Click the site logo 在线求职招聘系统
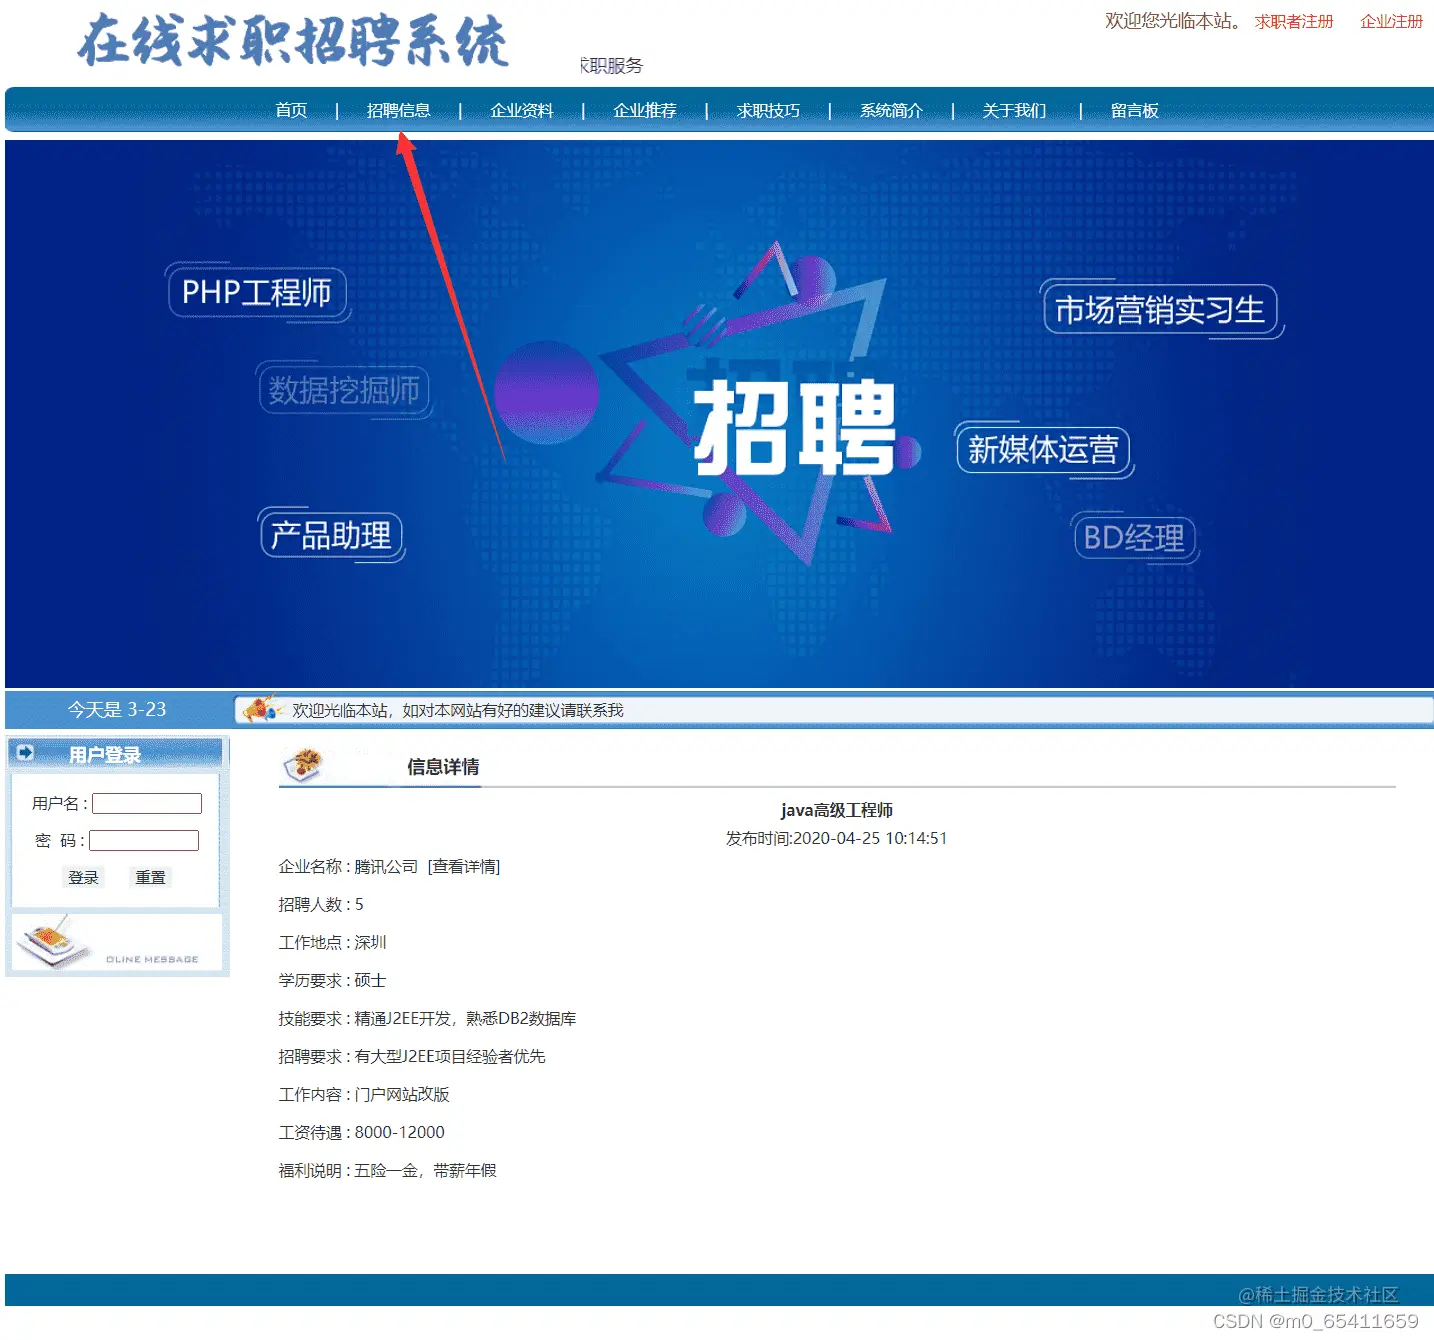 pyautogui.click(x=293, y=42)
